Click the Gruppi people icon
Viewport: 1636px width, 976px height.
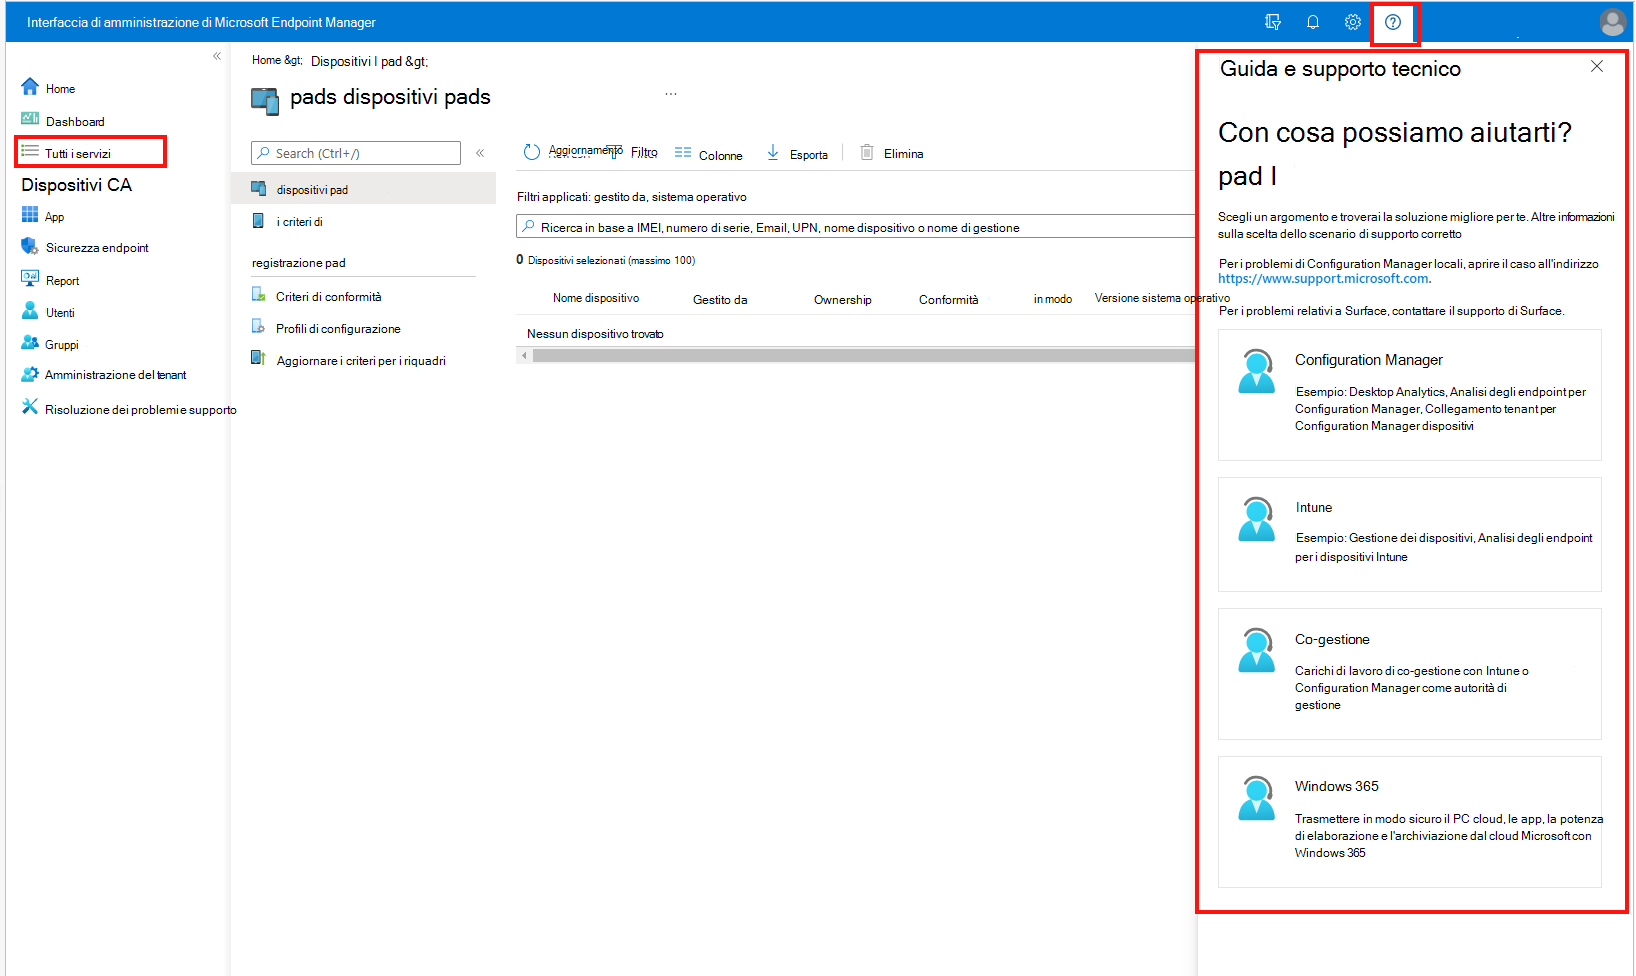30,343
